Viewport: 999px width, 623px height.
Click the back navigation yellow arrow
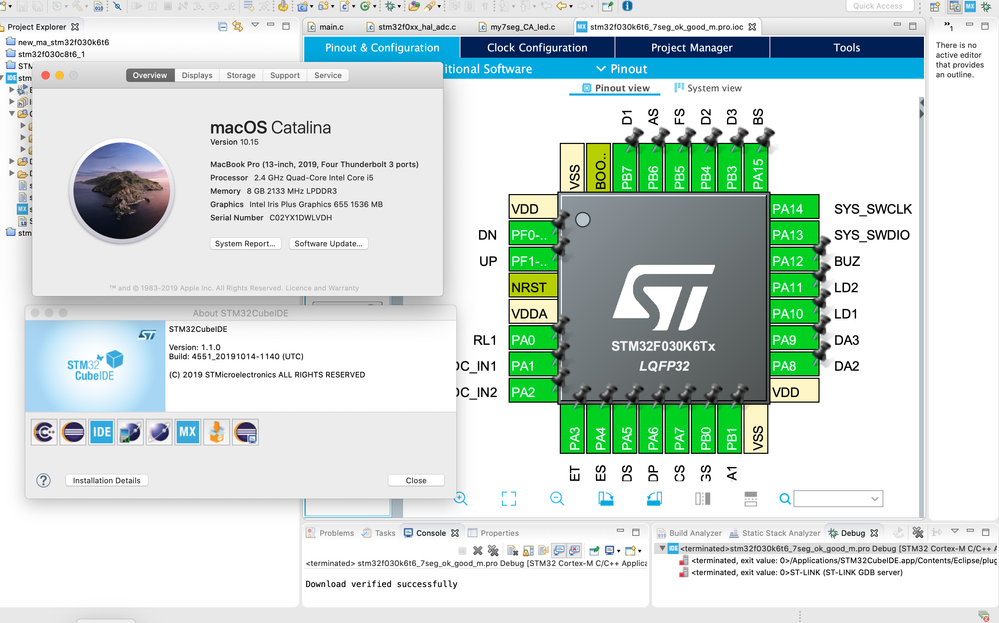coord(562,6)
